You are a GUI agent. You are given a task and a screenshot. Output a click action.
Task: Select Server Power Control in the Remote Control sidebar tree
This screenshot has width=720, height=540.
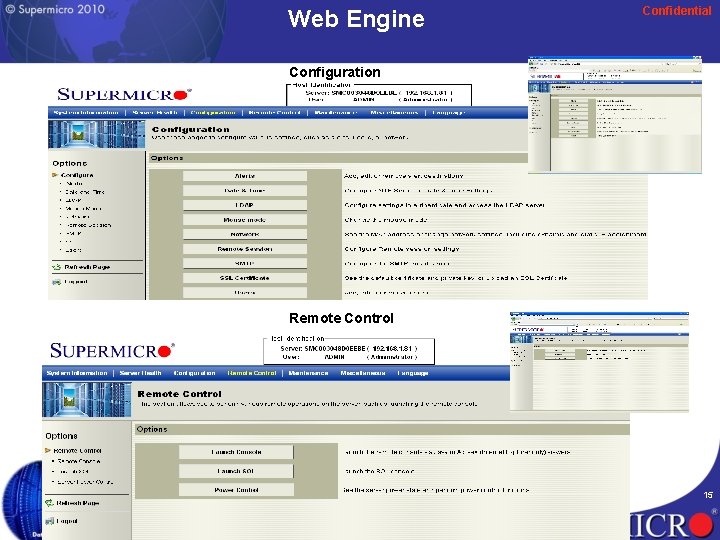click(x=85, y=482)
